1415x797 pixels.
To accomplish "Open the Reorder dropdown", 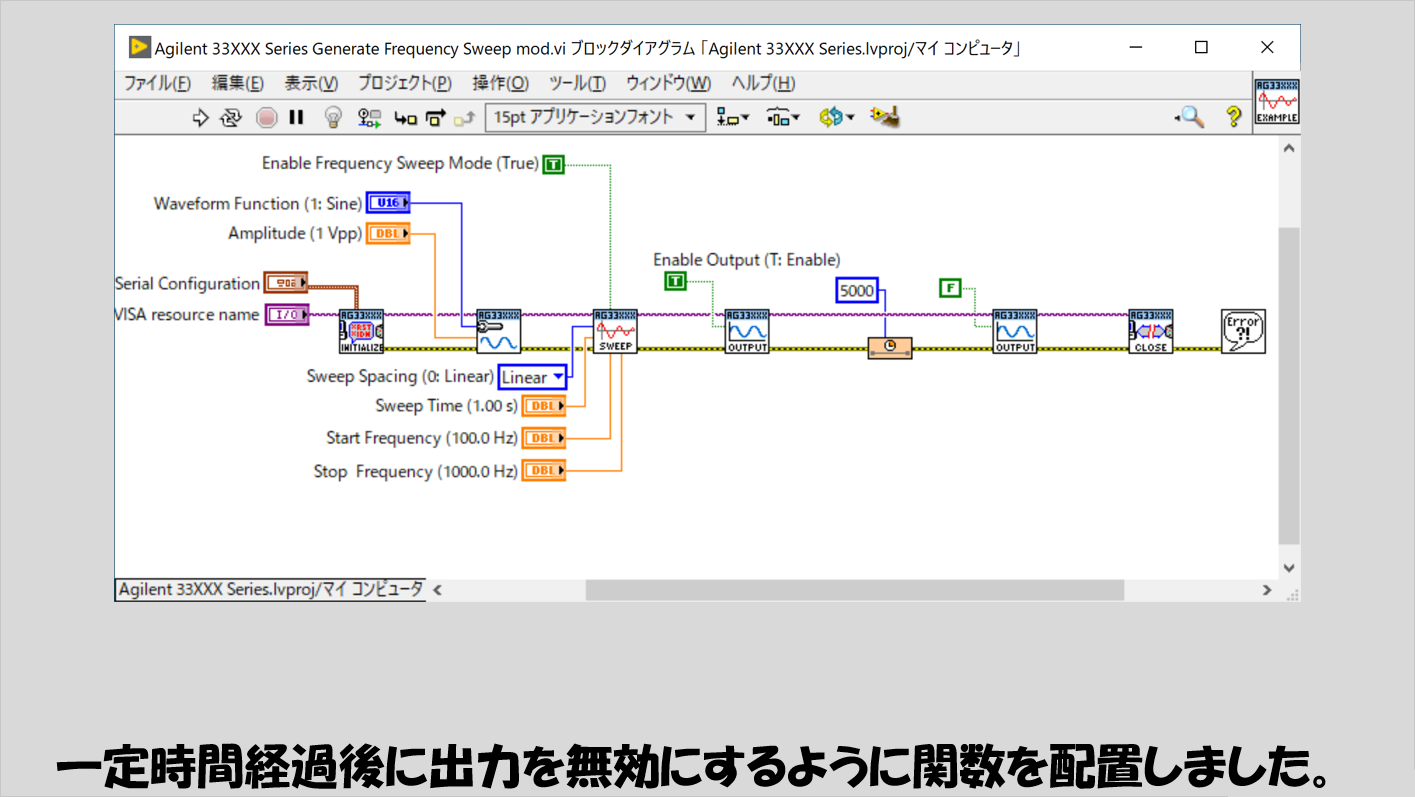I will click(836, 117).
